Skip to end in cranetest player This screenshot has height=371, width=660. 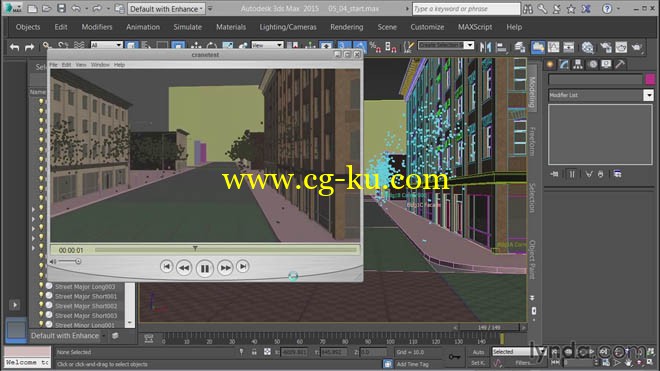243,266
